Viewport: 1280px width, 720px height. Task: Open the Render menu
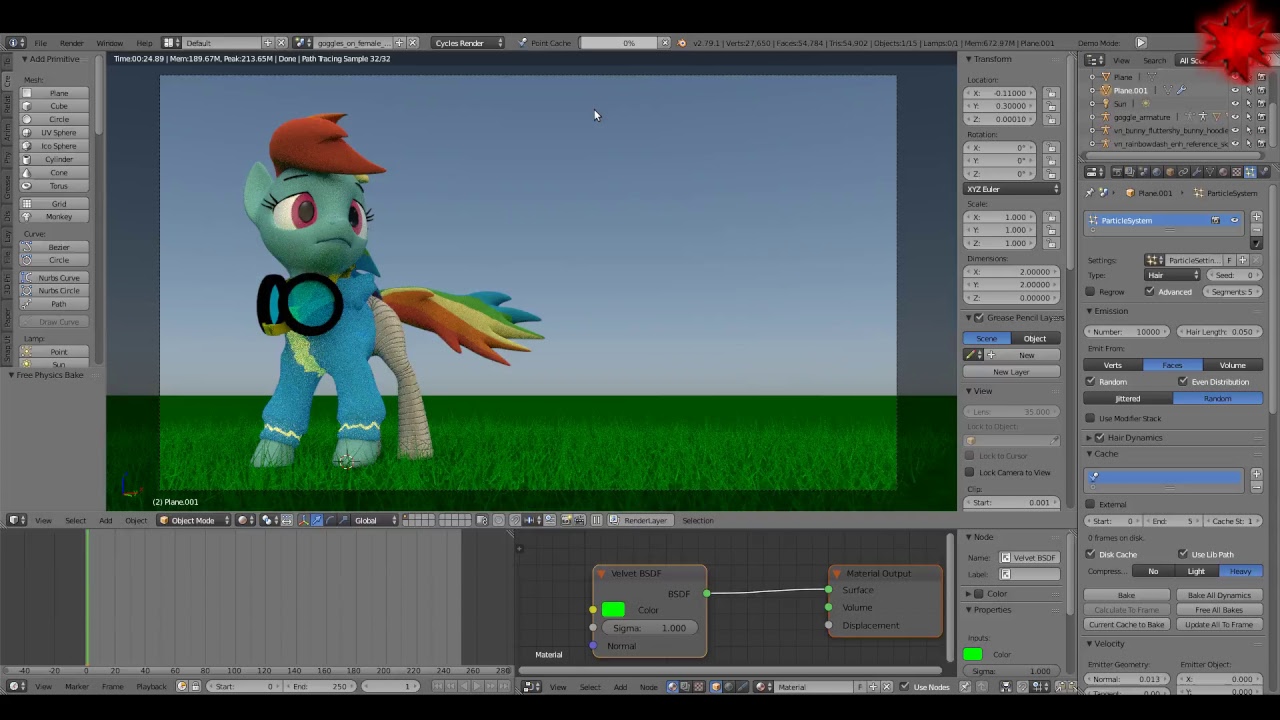[72, 43]
